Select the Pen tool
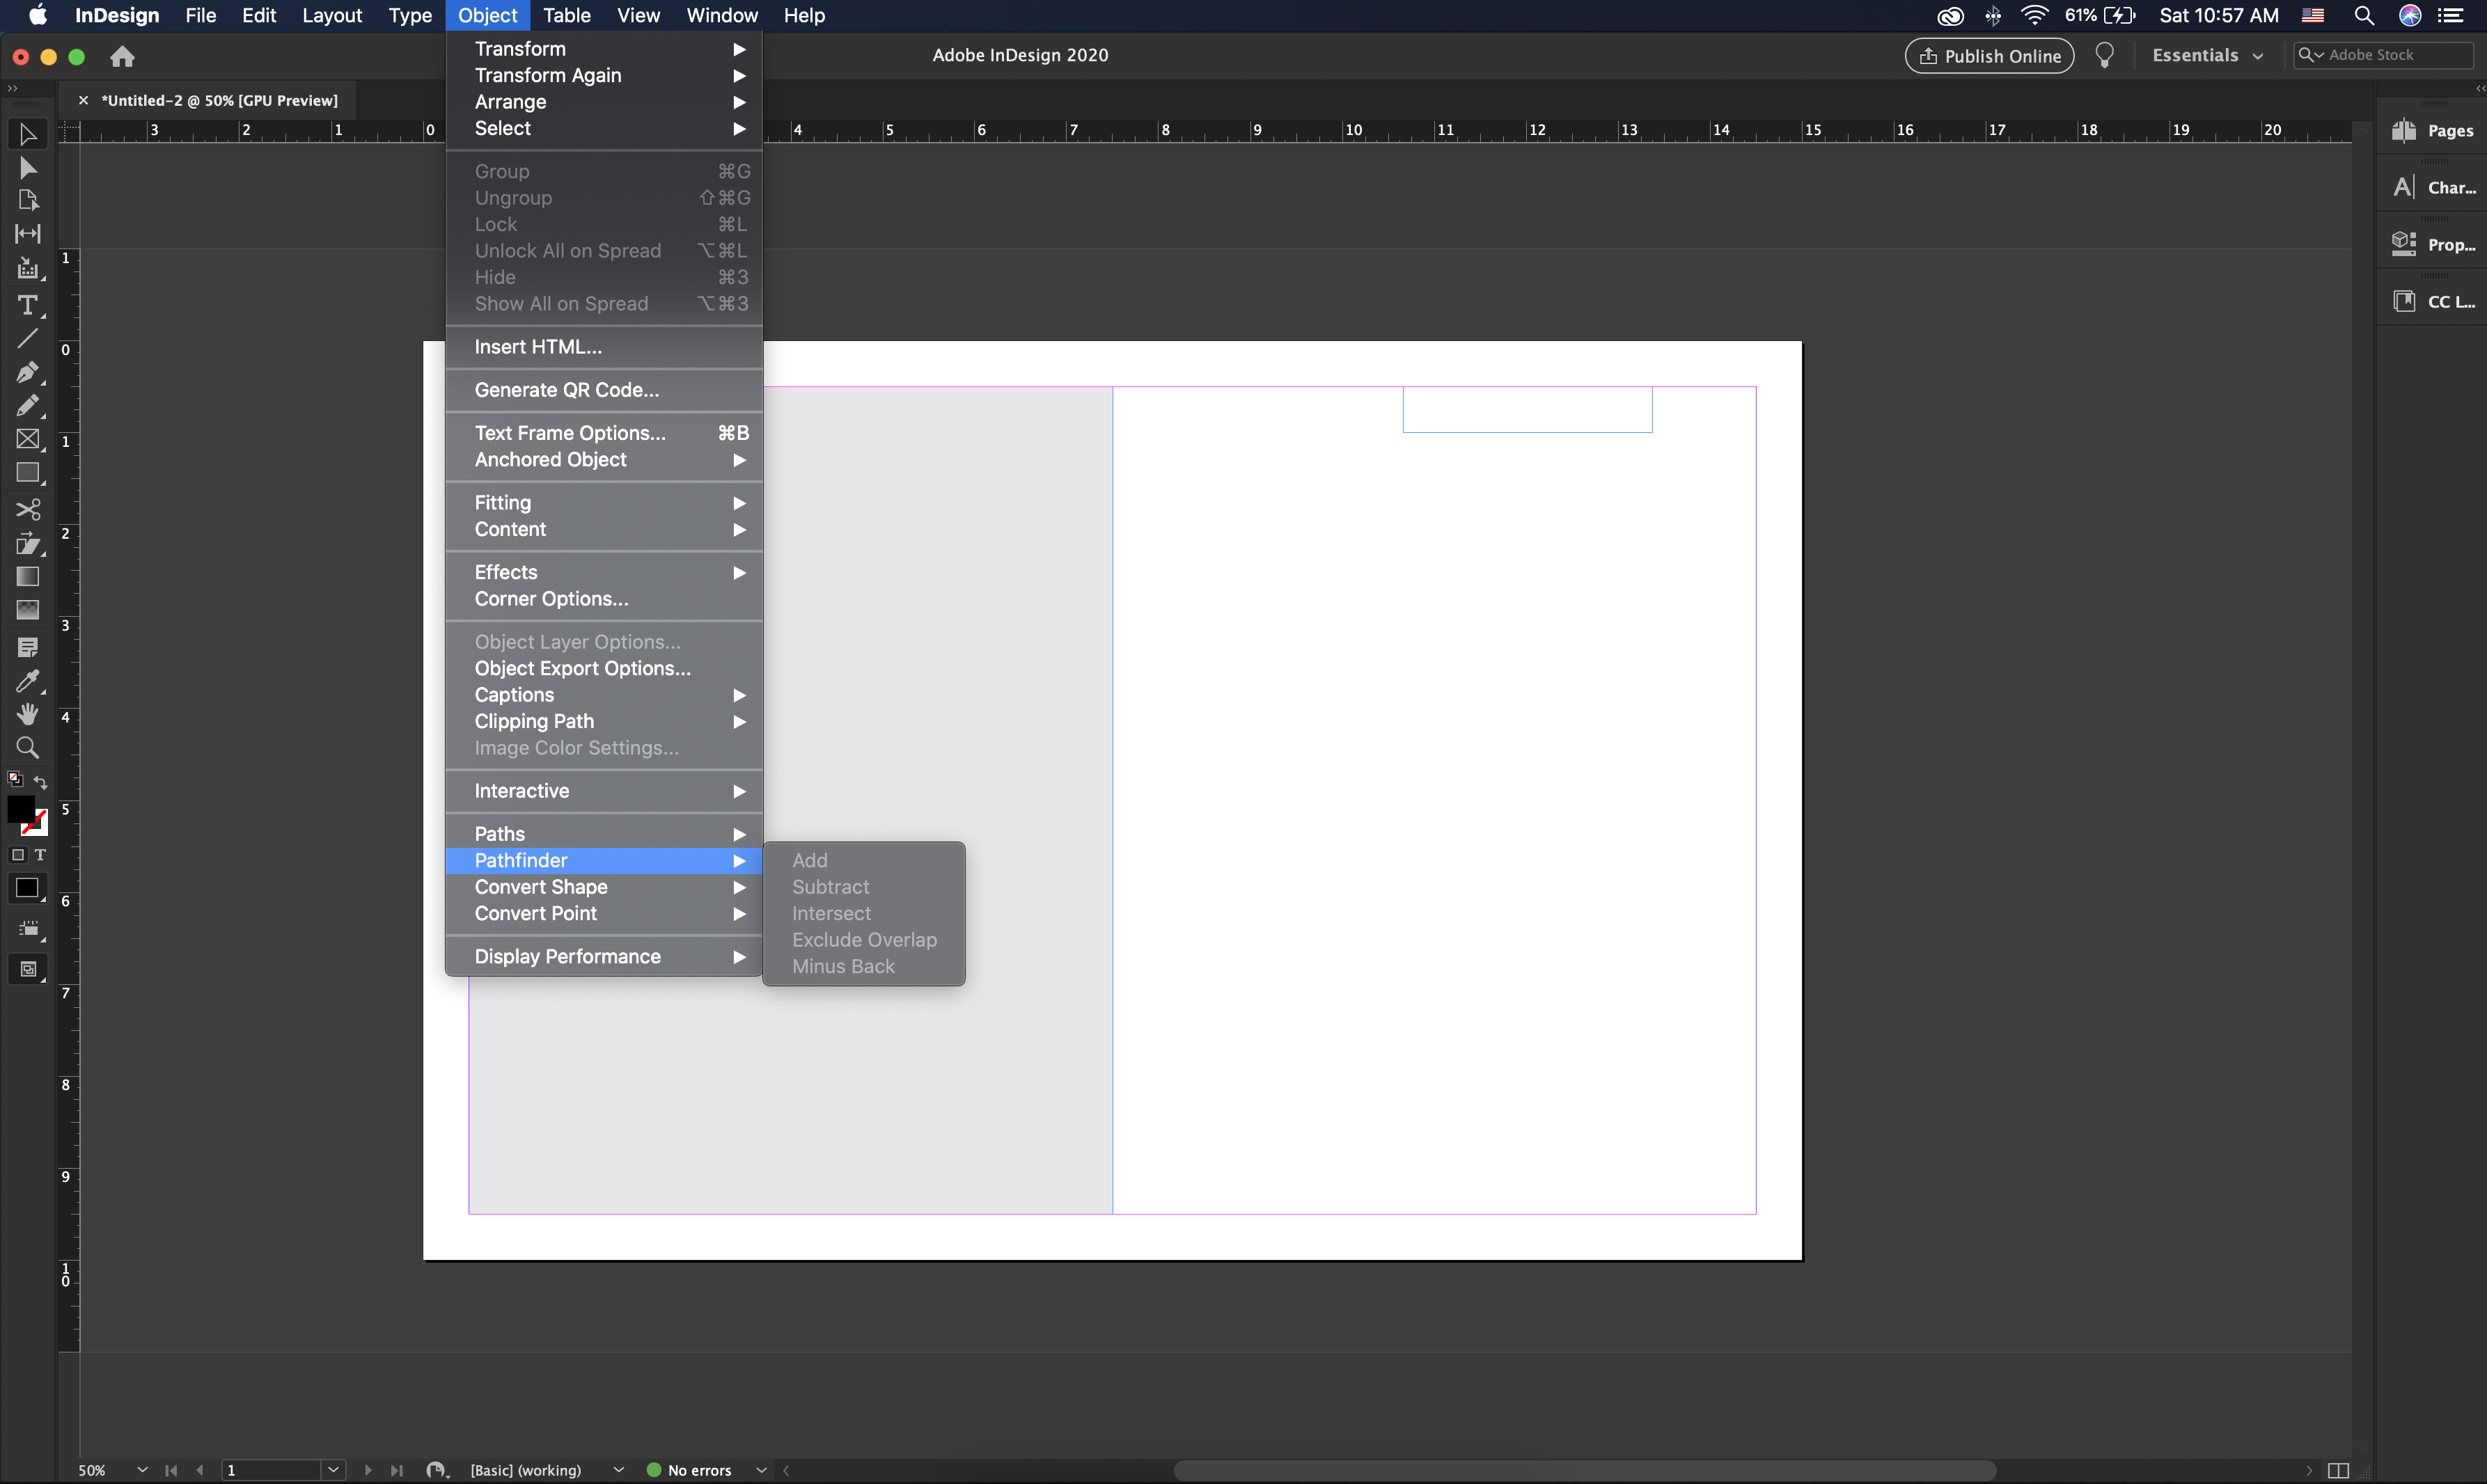Image resolution: width=2487 pixels, height=1484 pixels. (28, 373)
